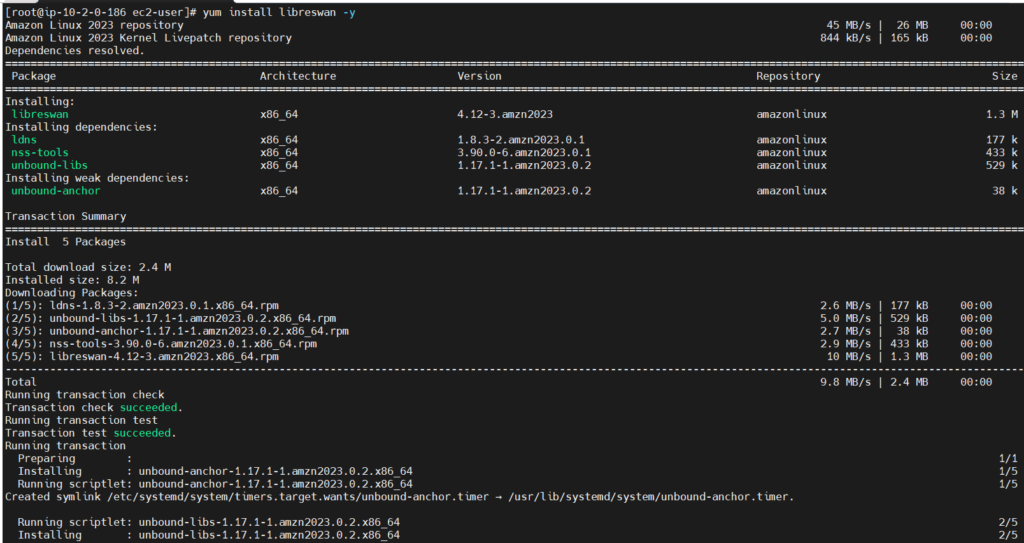Image resolution: width=1024 pixels, height=543 pixels.
Task: Click the 'Downloading Packages:' line
Action: [72, 293]
